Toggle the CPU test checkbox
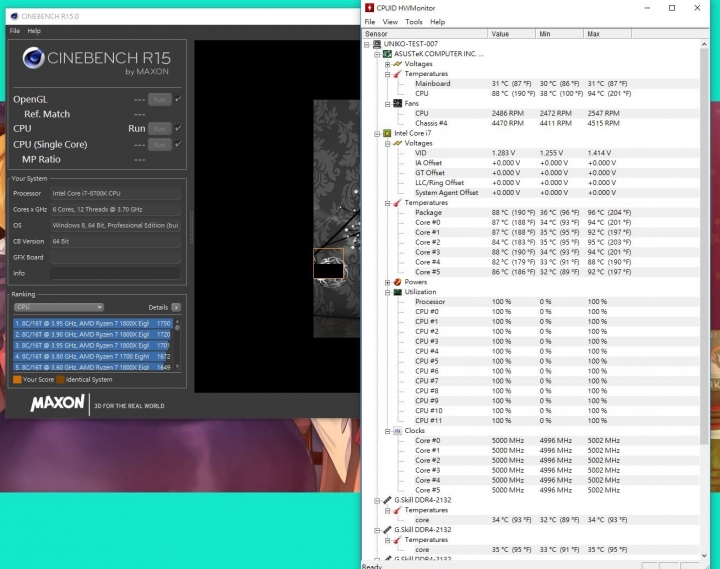Viewport: 720px width, 569px height. [x=178, y=128]
